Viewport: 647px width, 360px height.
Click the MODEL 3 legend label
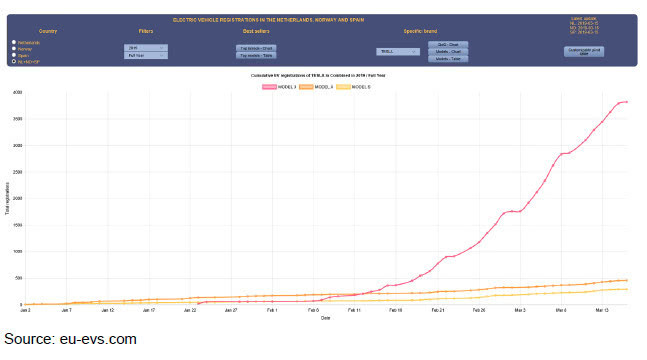pyautogui.click(x=287, y=87)
